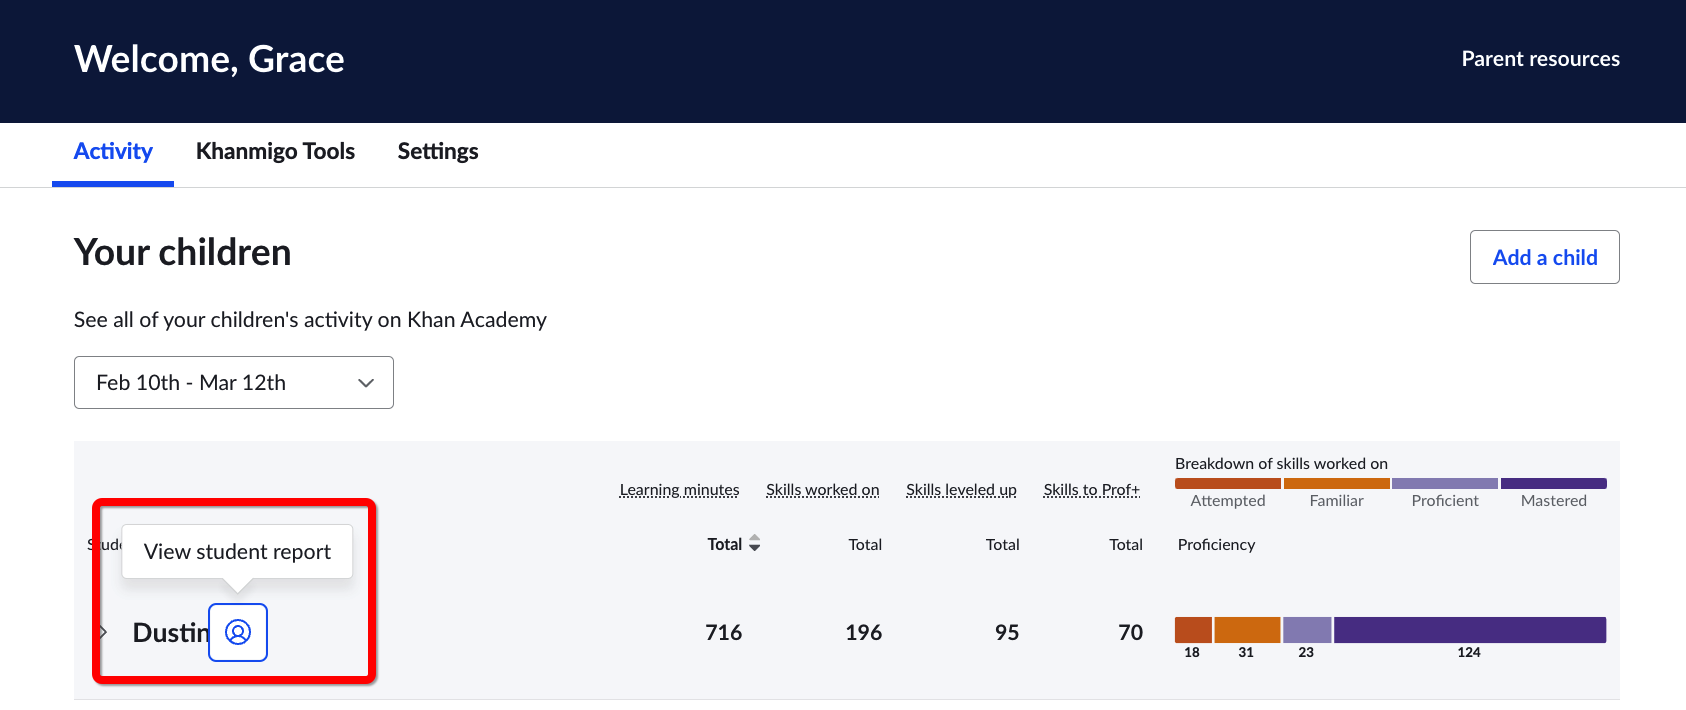This screenshot has width=1686, height=710.
Task: Open the Khanmigo Tools tab
Action: click(275, 151)
